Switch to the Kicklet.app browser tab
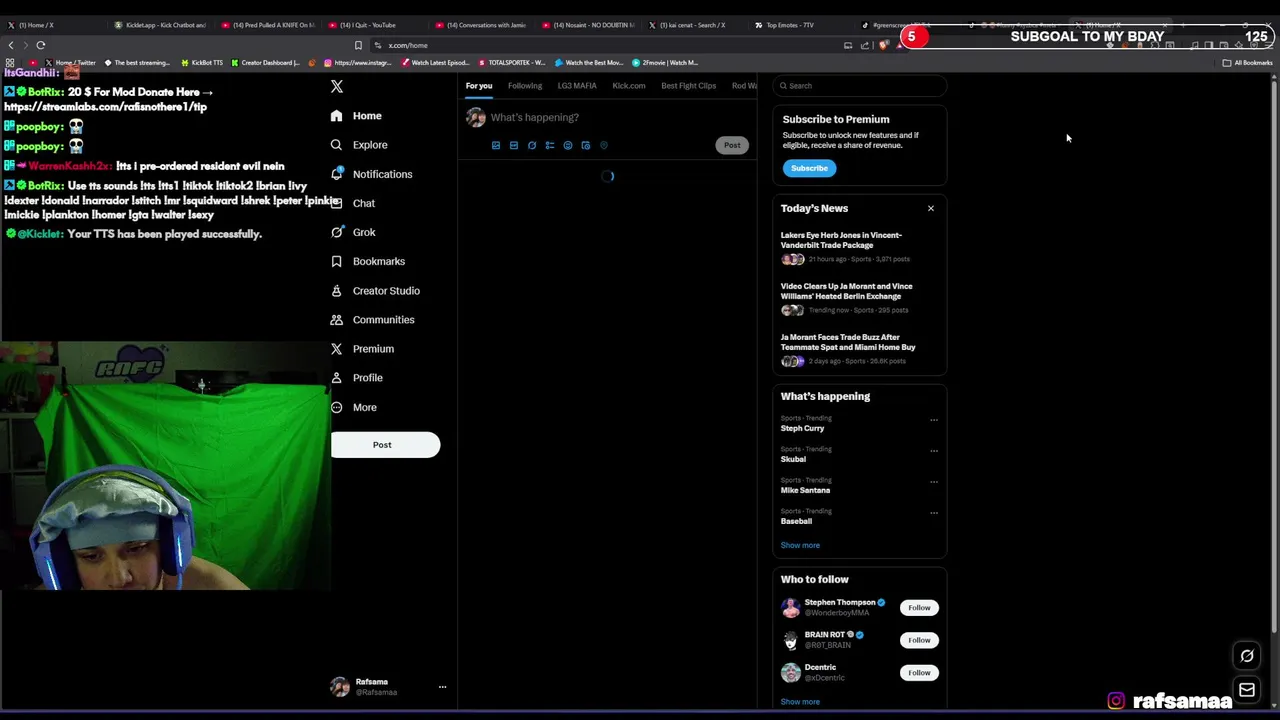1280x720 pixels. (x=160, y=25)
